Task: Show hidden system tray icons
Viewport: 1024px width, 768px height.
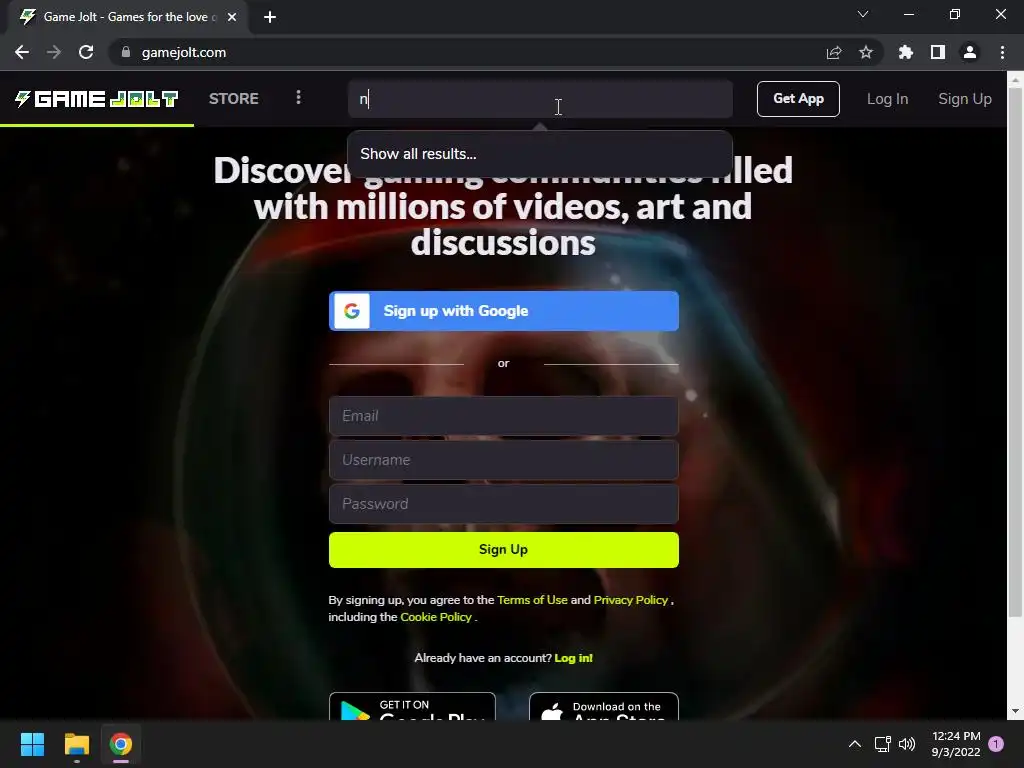Action: [x=854, y=744]
